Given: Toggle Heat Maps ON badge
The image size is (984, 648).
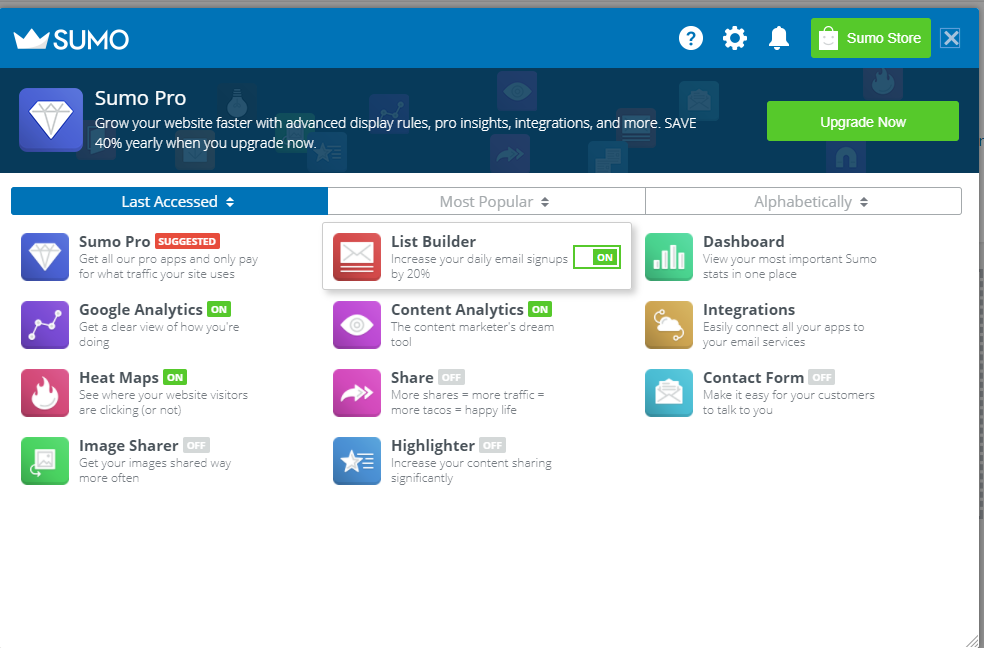Looking at the screenshot, I should (175, 377).
